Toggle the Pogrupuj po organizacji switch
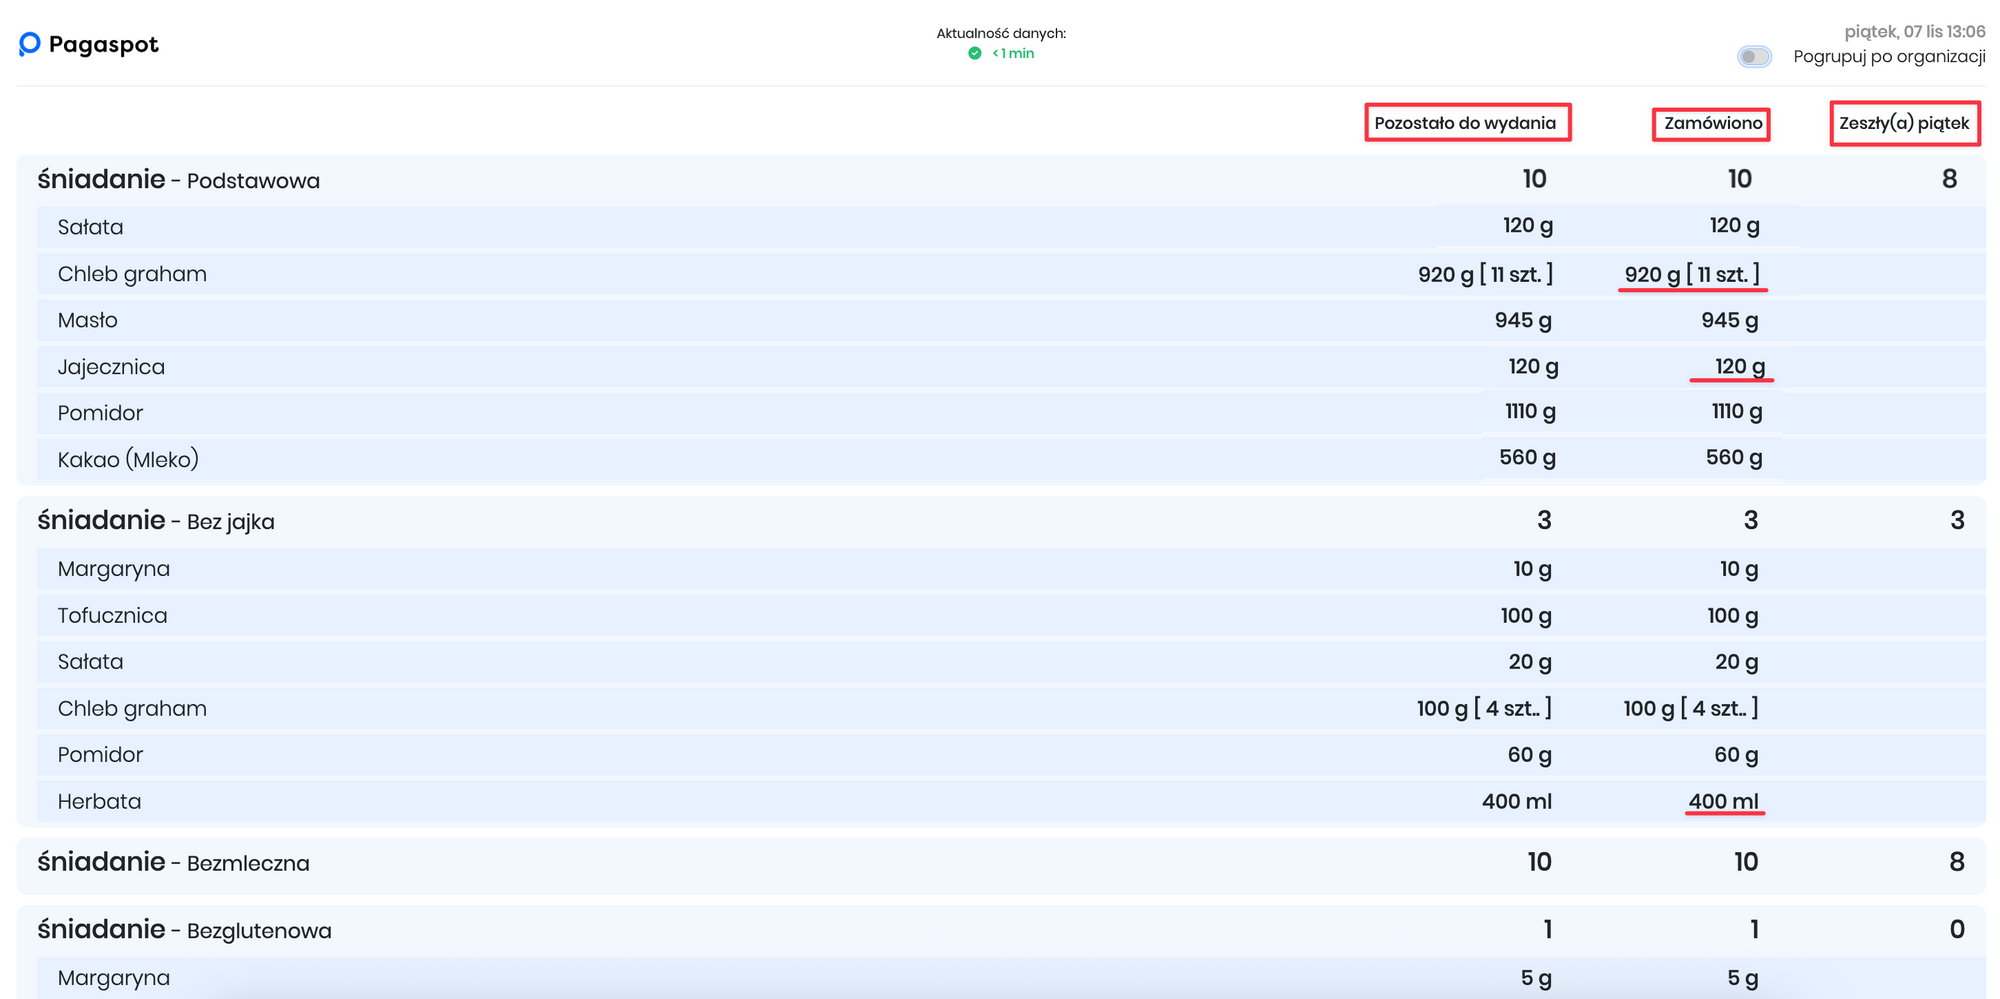The image size is (2000, 999). [1754, 57]
